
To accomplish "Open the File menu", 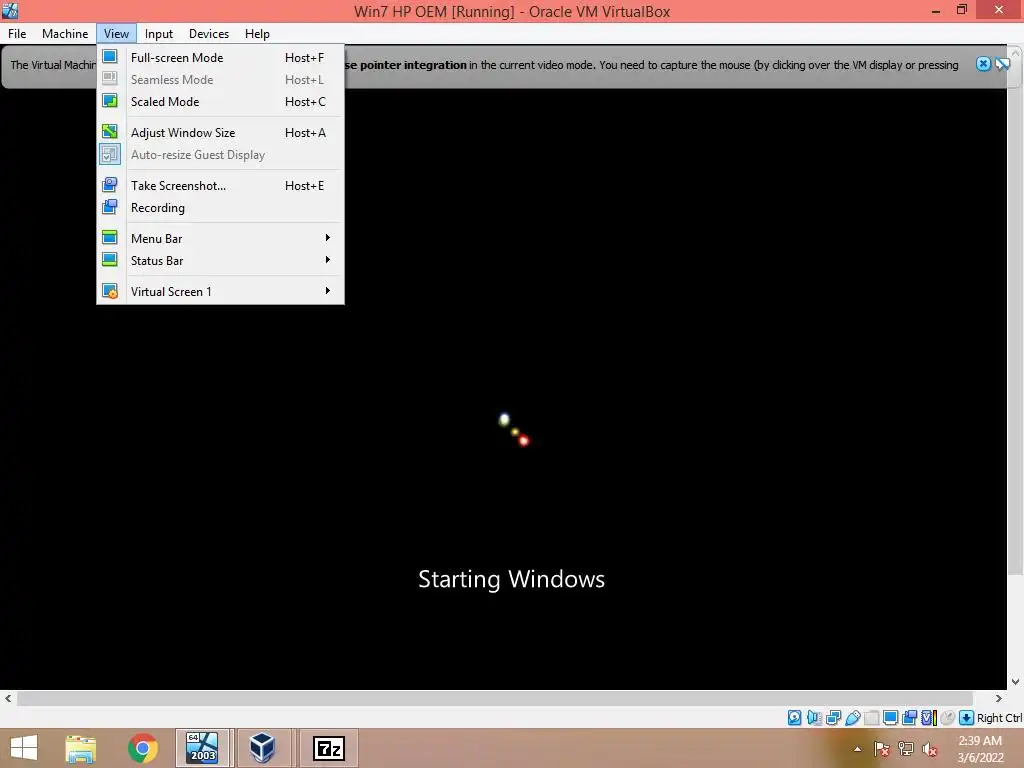I will click(17, 34).
